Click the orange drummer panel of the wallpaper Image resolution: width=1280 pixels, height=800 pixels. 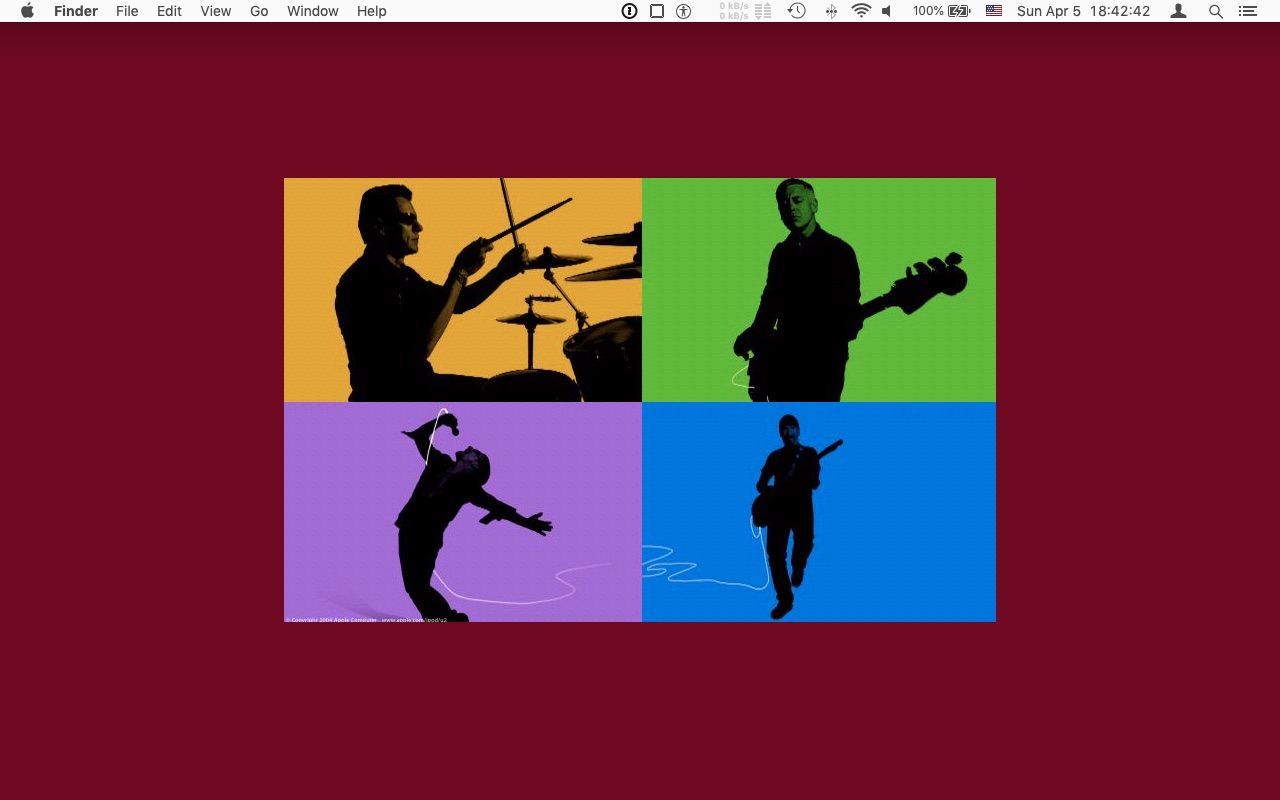pyautogui.click(x=463, y=290)
